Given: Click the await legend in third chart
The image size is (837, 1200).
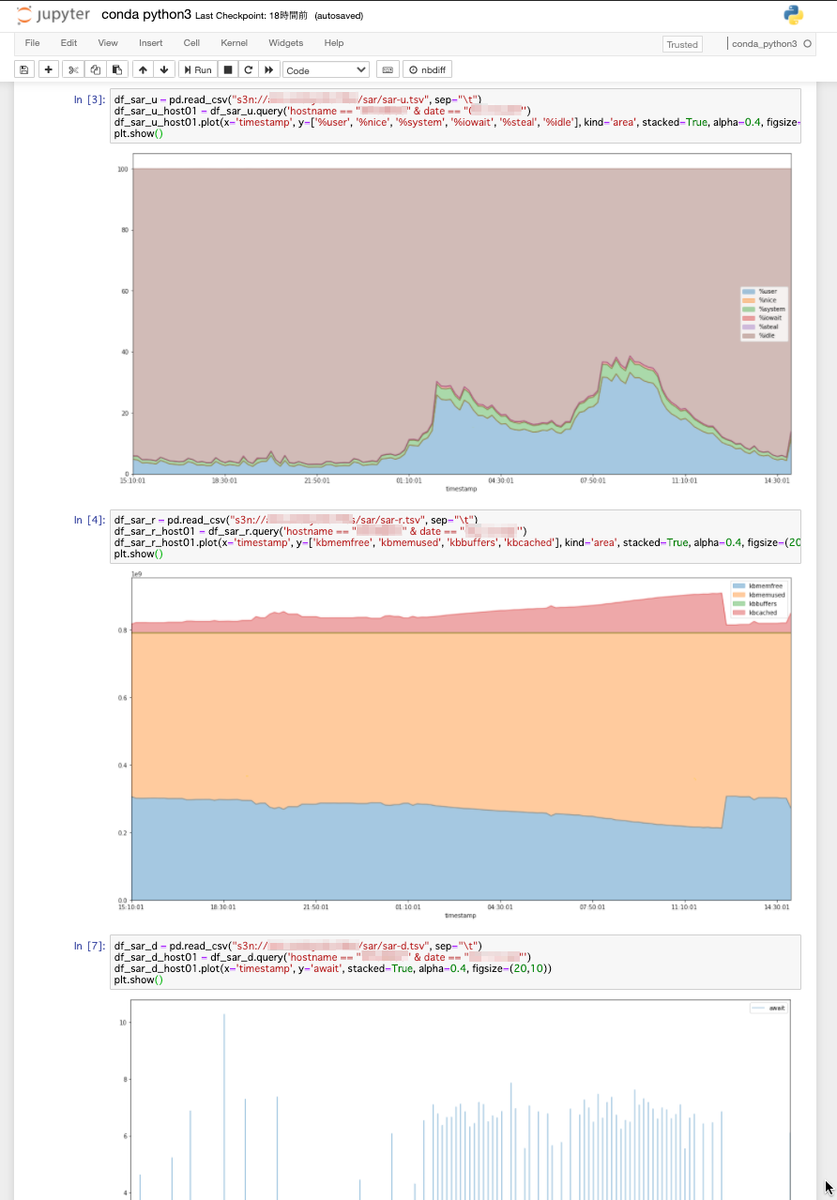Looking at the screenshot, I should point(768,1008).
